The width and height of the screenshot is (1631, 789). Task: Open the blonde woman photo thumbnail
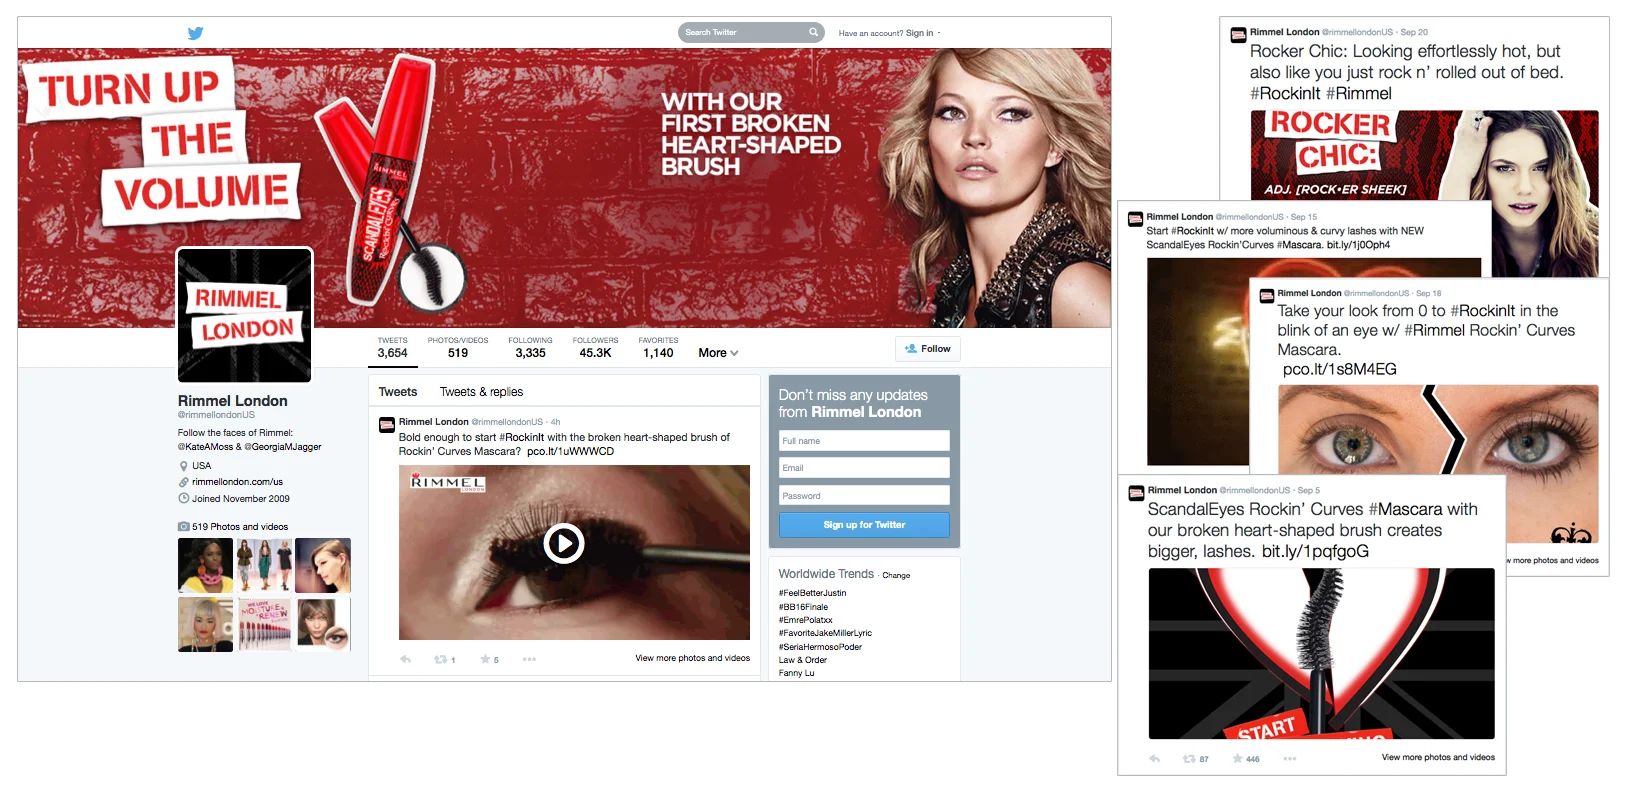(323, 565)
